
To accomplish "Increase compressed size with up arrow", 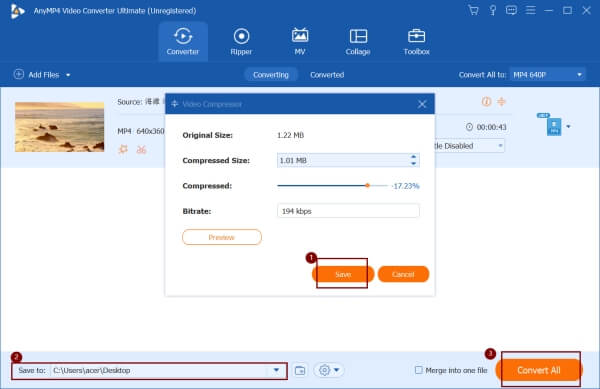I will click(x=413, y=157).
